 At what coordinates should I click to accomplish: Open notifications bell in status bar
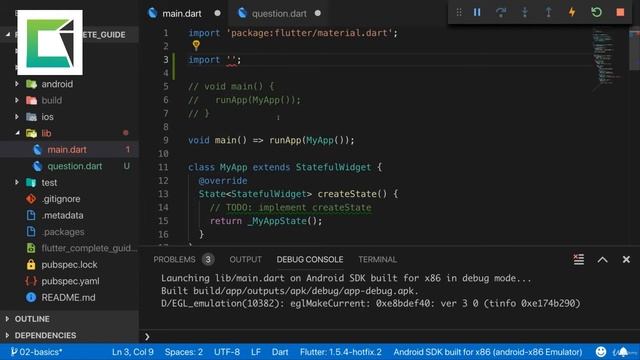pos(623,352)
